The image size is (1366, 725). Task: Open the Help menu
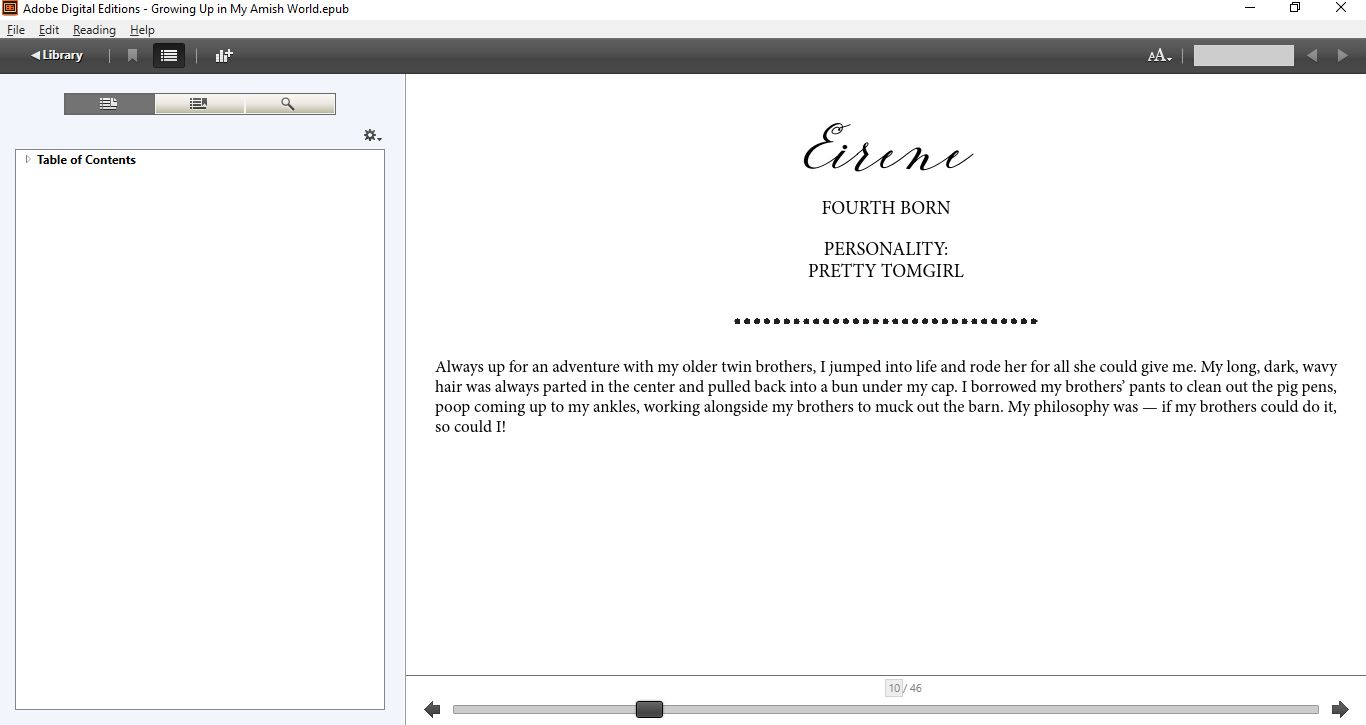[x=142, y=30]
